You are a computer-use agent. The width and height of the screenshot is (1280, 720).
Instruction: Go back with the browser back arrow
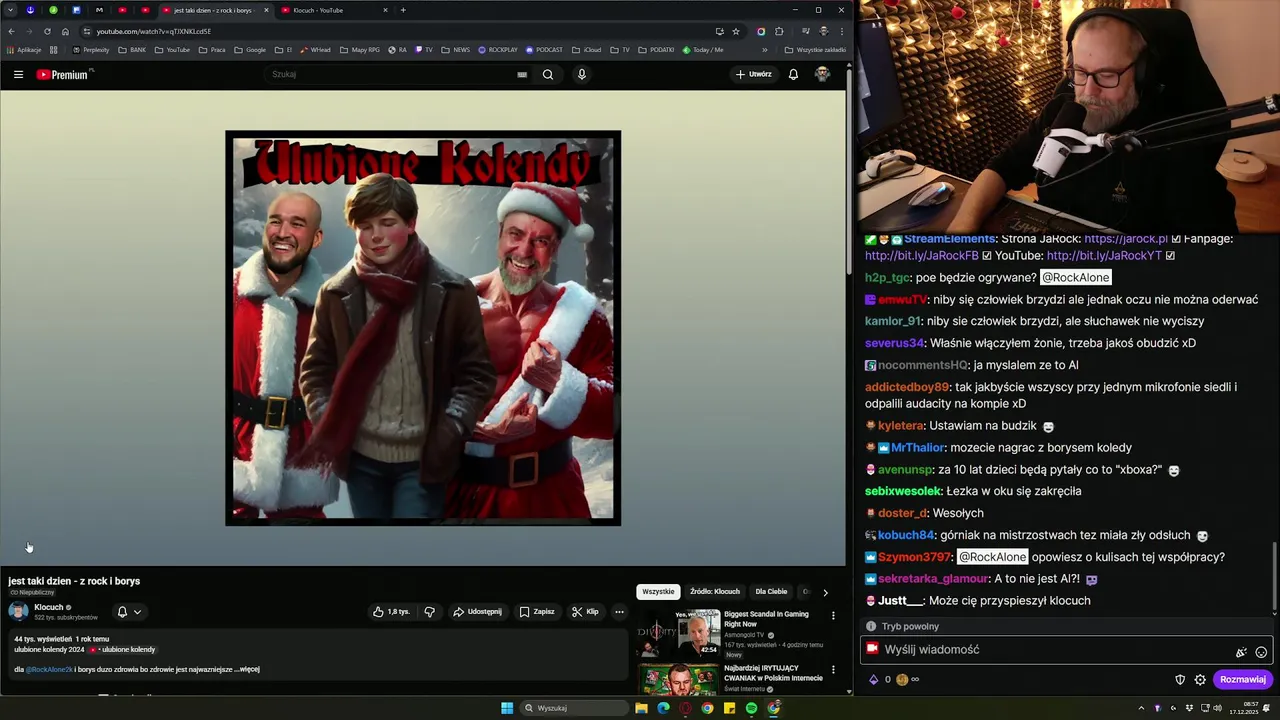(x=11, y=31)
